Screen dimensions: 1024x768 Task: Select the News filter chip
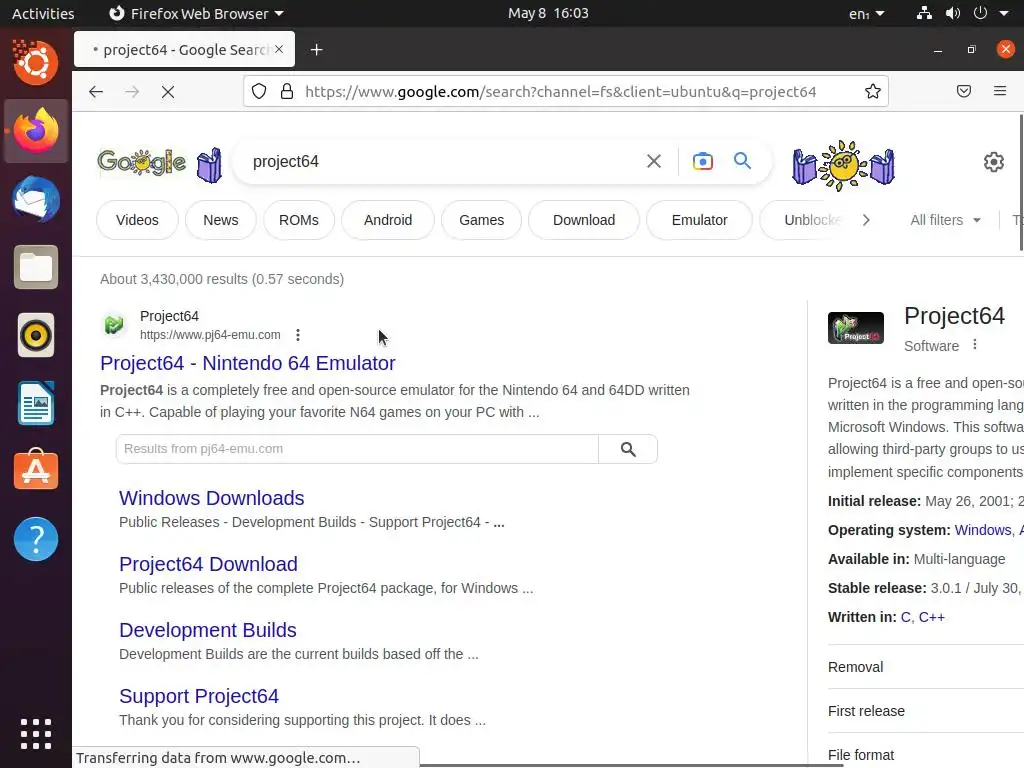(221, 220)
